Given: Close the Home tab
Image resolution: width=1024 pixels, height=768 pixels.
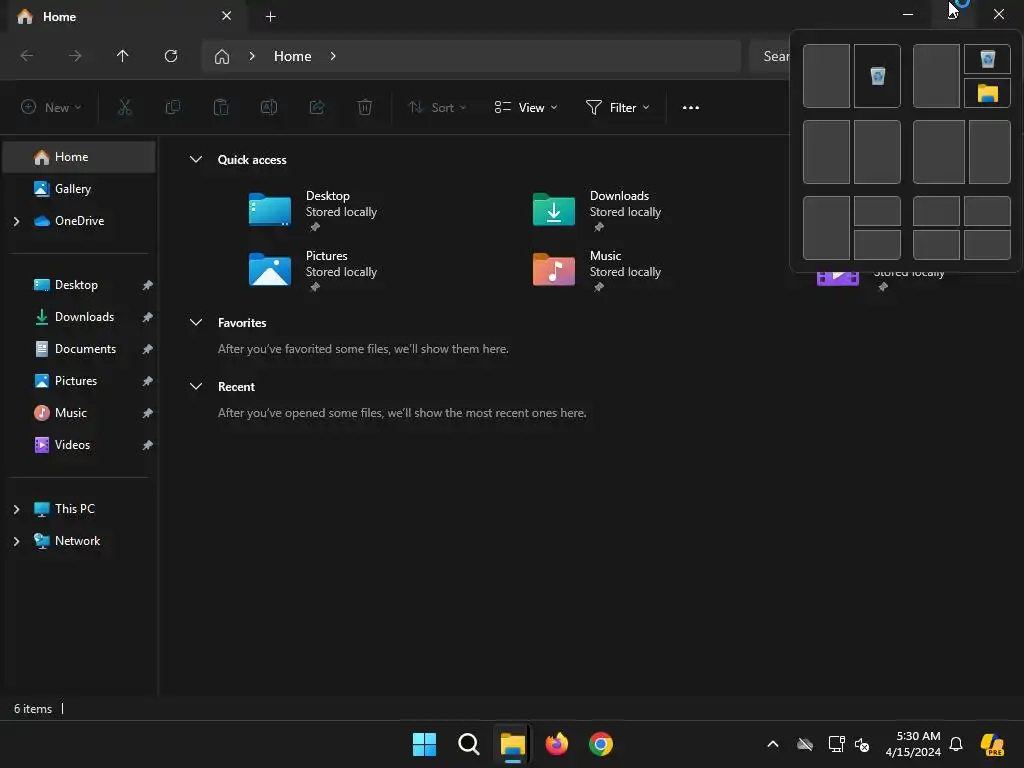Looking at the screenshot, I should pyautogui.click(x=227, y=16).
